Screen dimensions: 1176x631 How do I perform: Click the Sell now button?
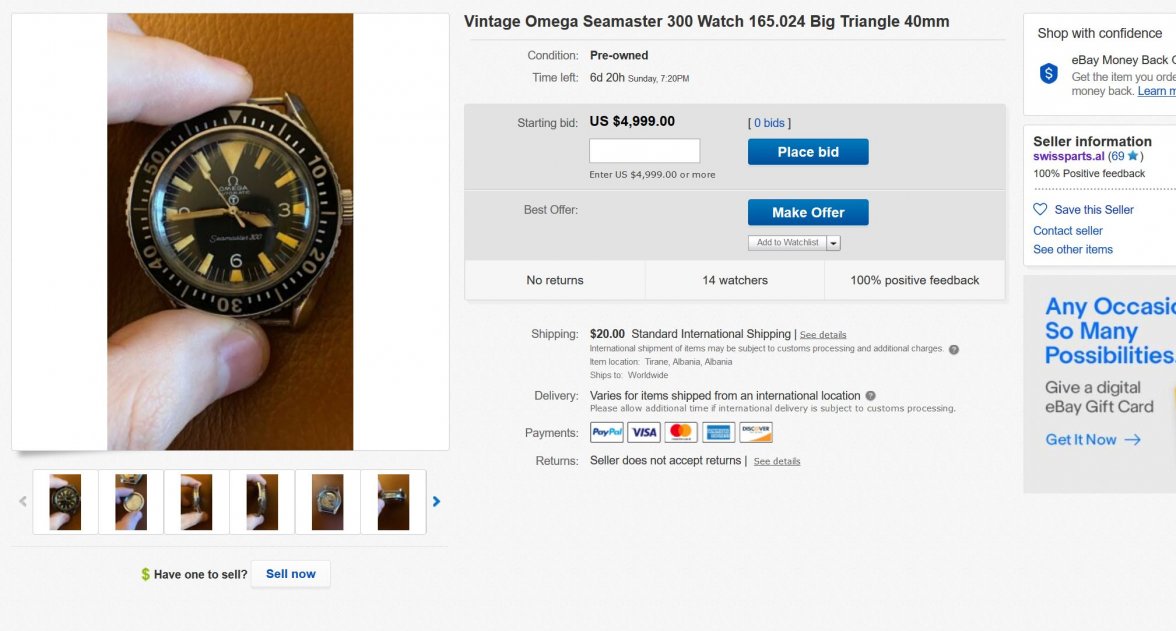click(290, 574)
